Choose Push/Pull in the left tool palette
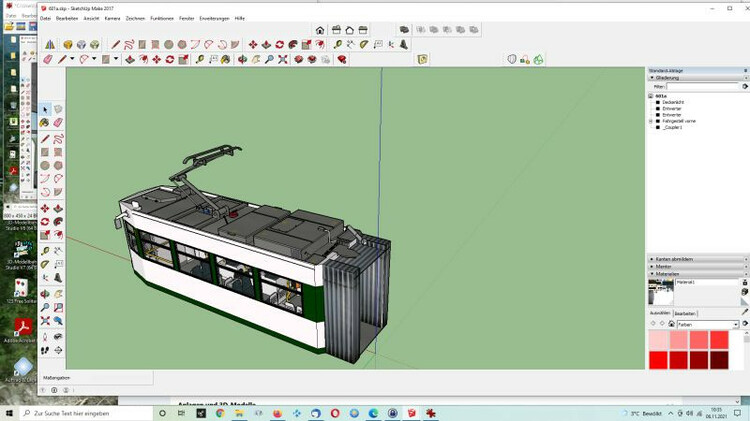 click(58, 209)
